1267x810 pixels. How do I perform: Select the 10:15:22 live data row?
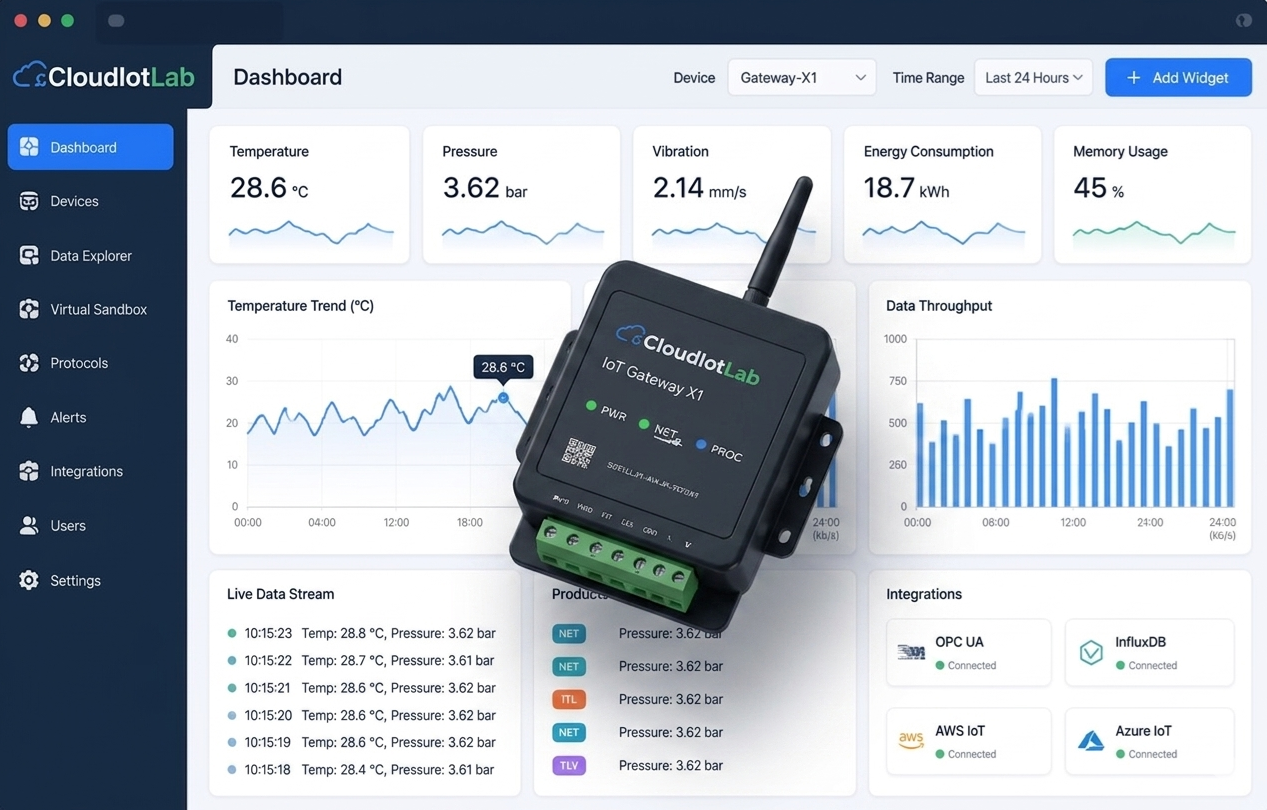(x=361, y=660)
